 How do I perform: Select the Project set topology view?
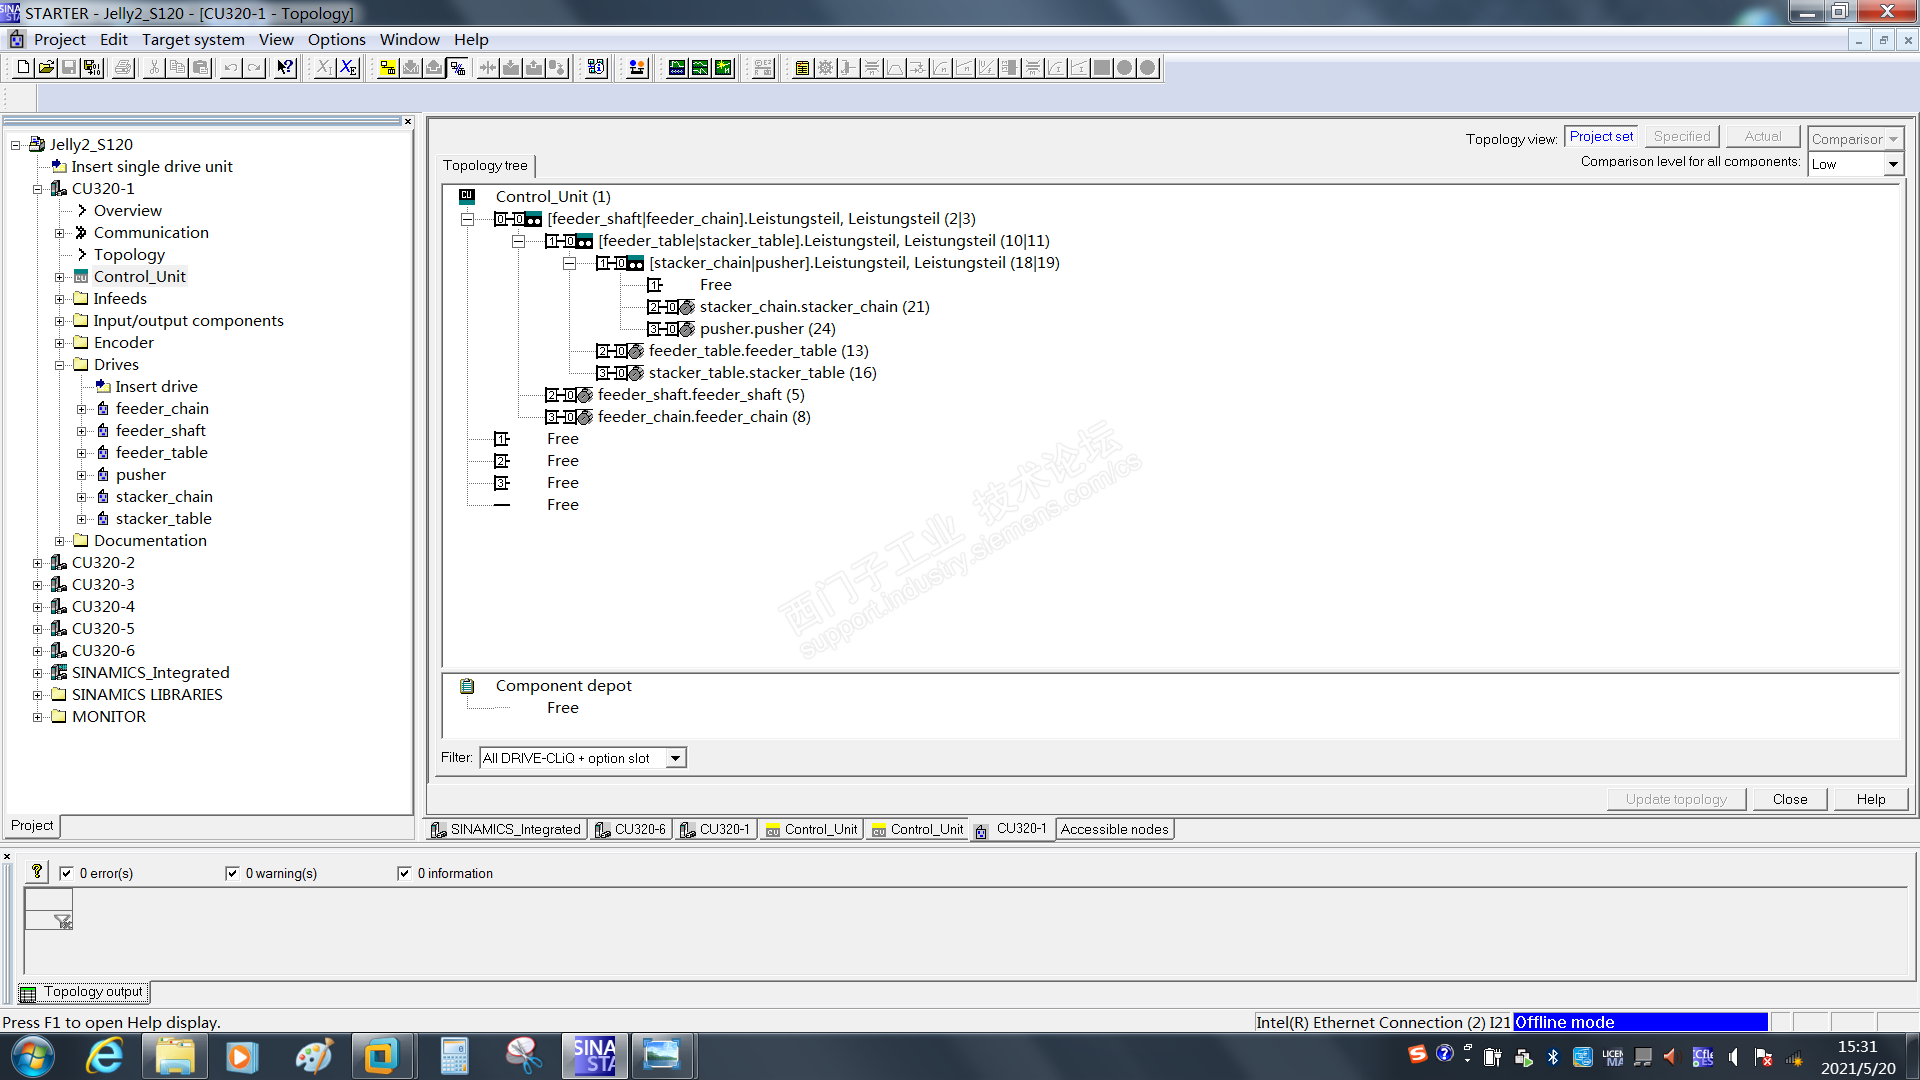point(1601,137)
